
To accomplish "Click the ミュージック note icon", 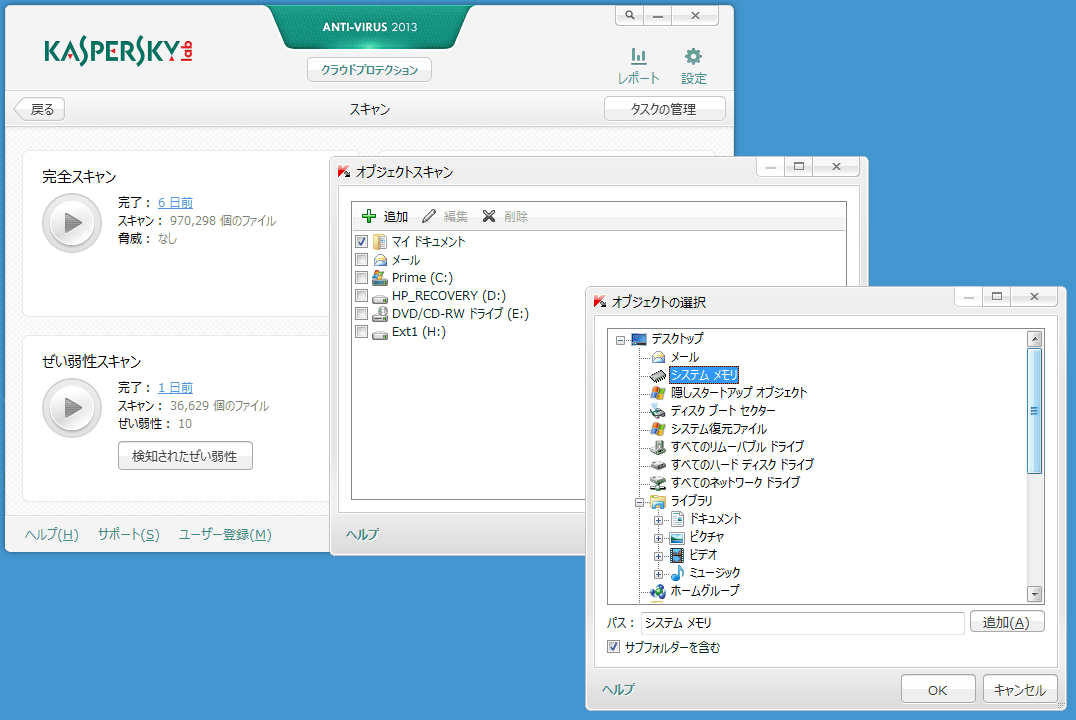I will [x=677, y=572].
